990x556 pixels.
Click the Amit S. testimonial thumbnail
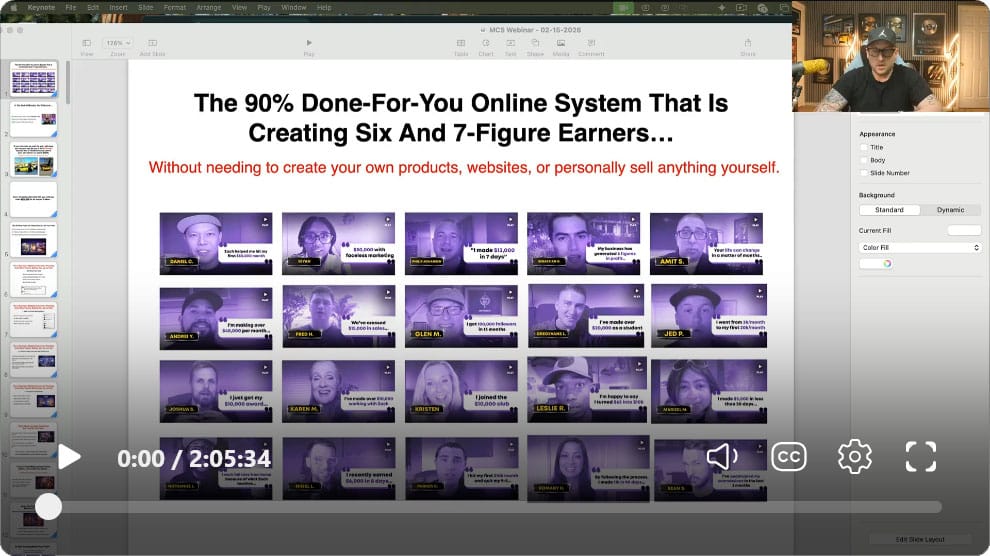[706, 244]
